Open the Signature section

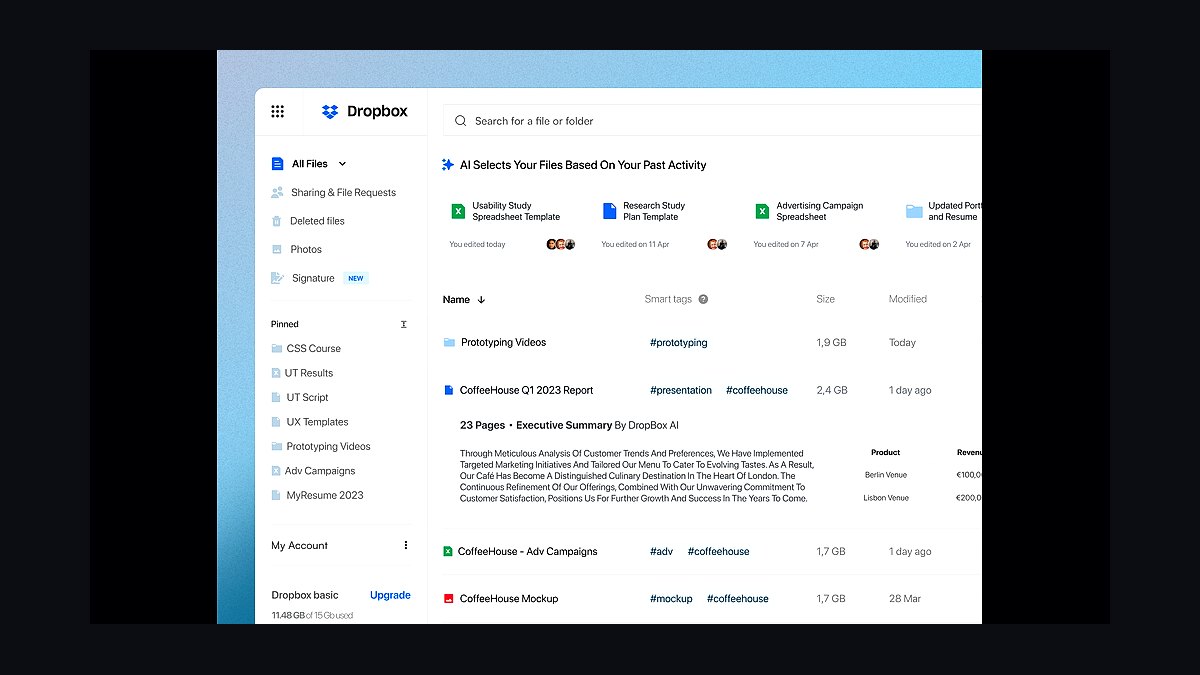(x=313, y=278)
